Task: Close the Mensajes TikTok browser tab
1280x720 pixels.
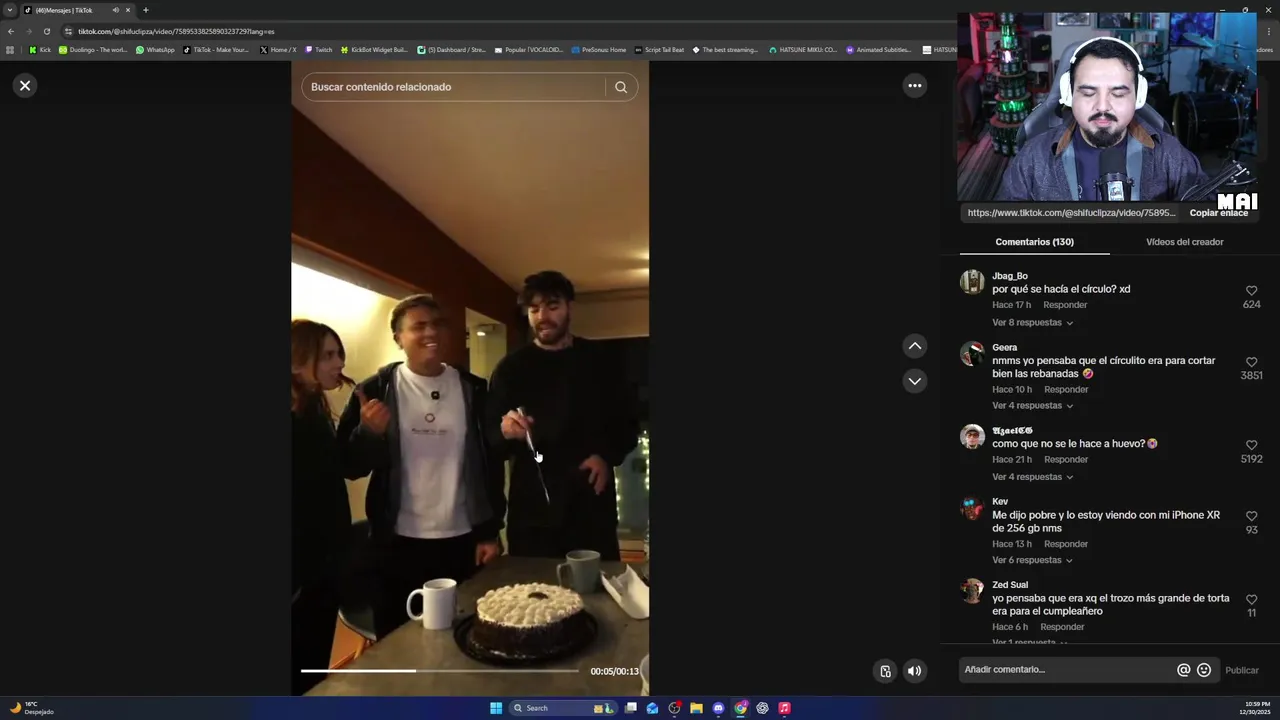Action: coord(128,10)
